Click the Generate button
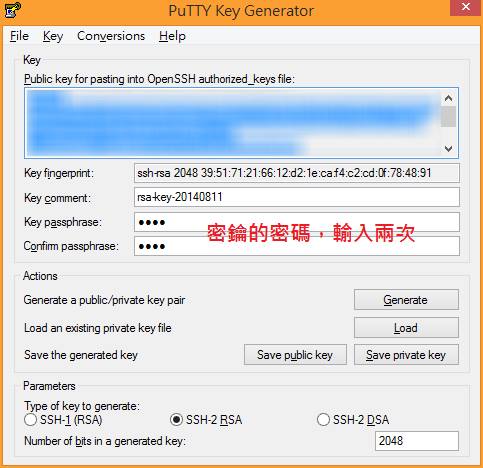The width and height of the screenshot is (483, 468). [406, 300]
